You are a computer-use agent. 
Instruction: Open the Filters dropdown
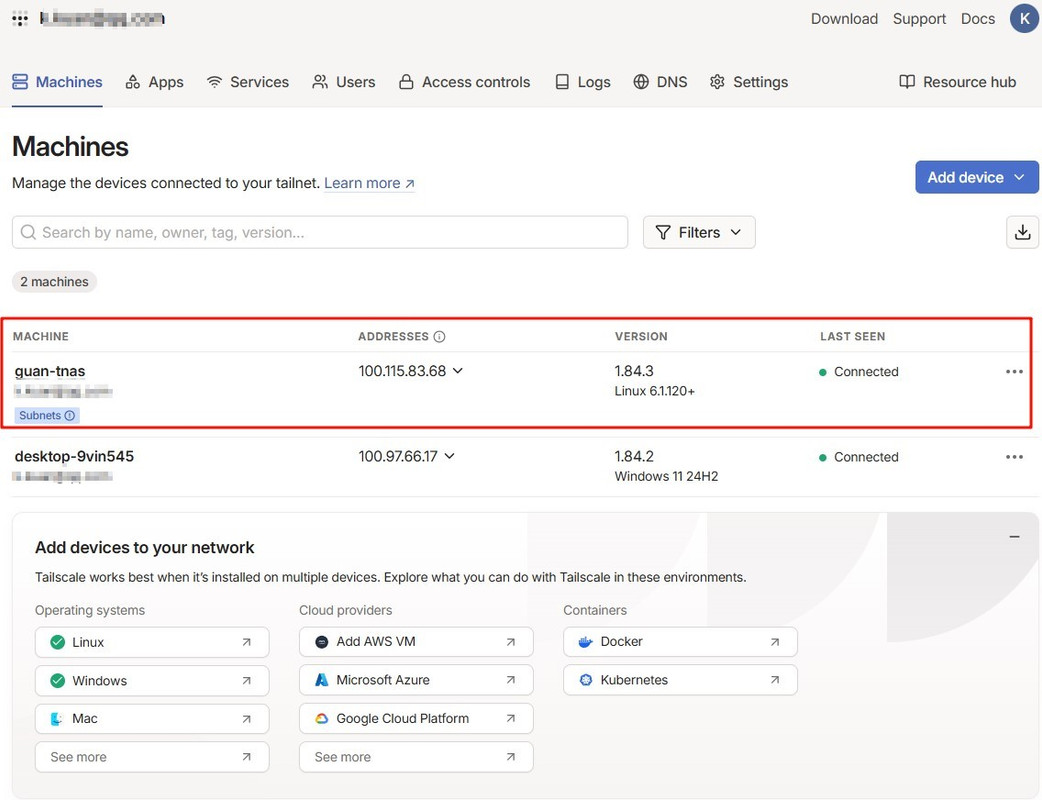pos(699,232)
